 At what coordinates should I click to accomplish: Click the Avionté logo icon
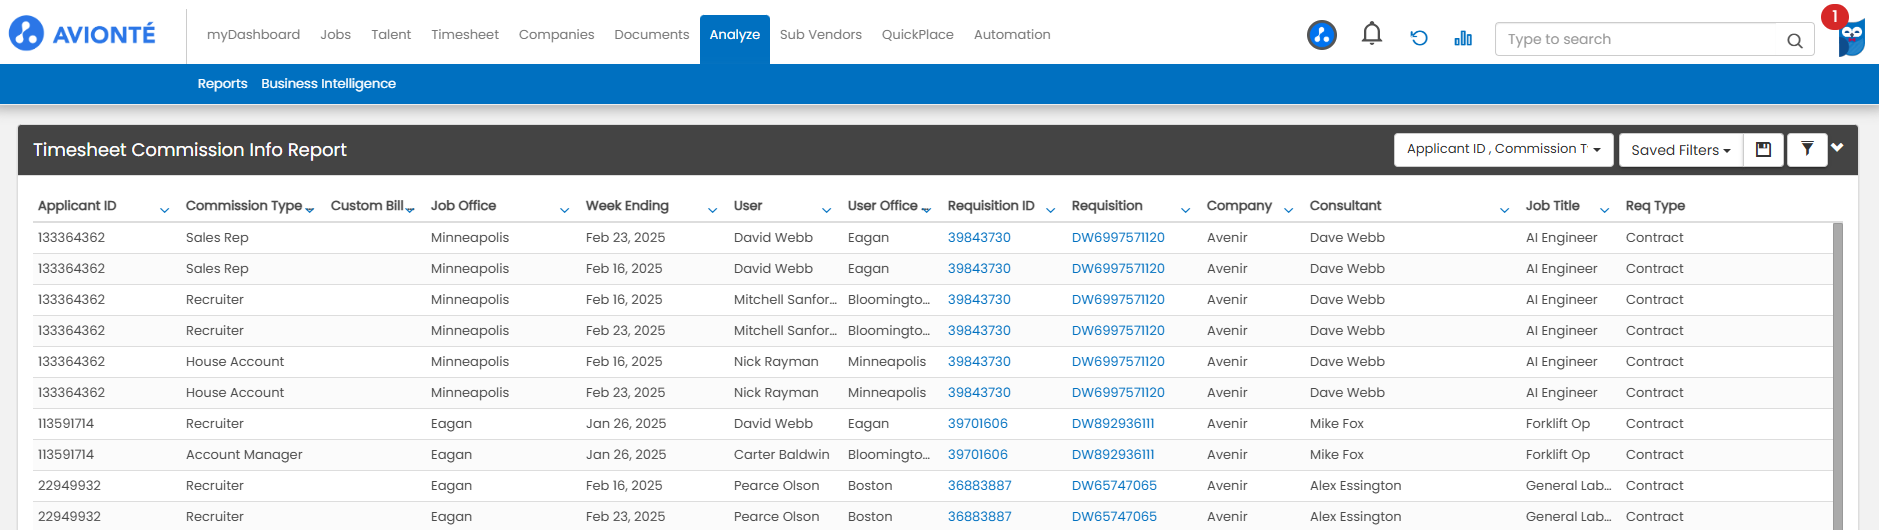(x=27, y=34)
